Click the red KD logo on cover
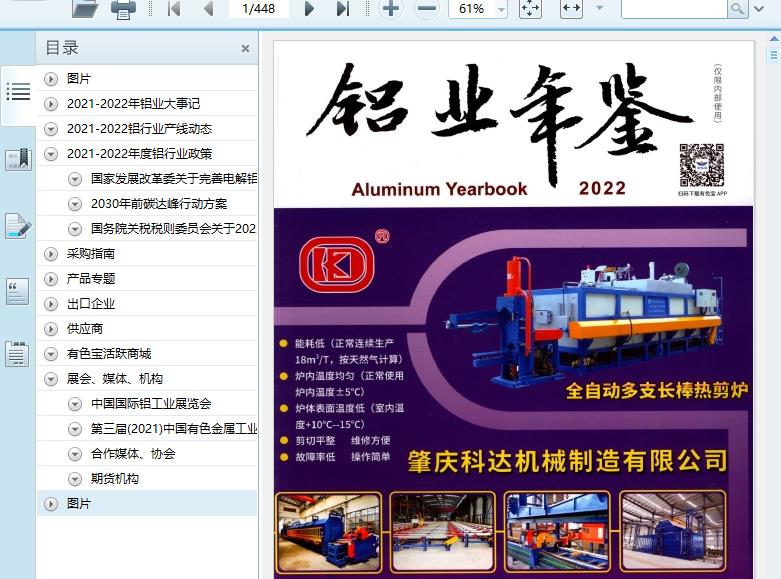 point(337,264)
